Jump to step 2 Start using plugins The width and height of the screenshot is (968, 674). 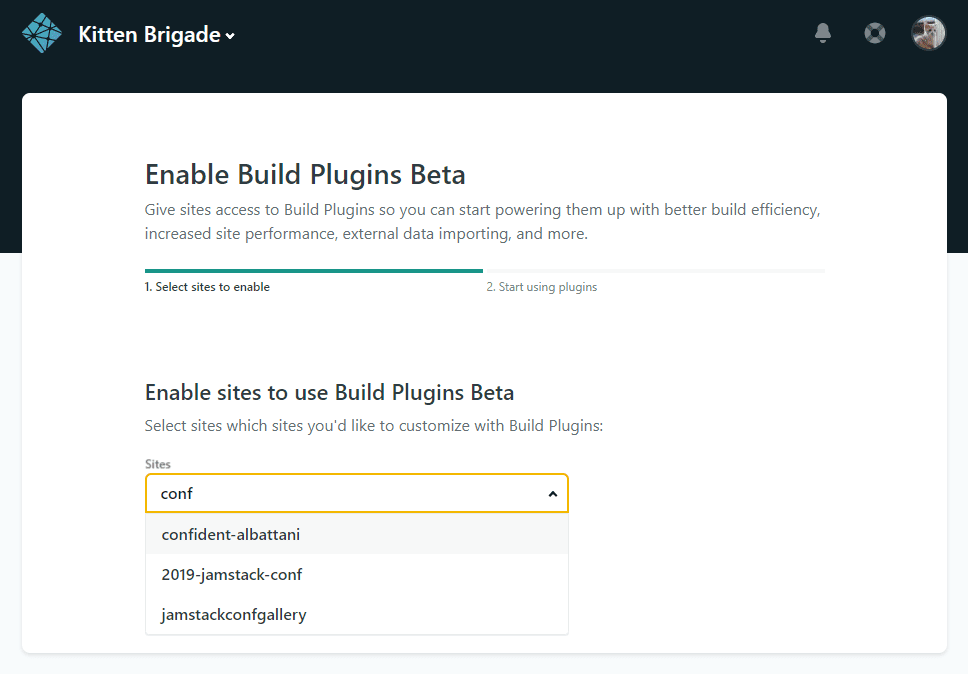click(x=542, y=287)
